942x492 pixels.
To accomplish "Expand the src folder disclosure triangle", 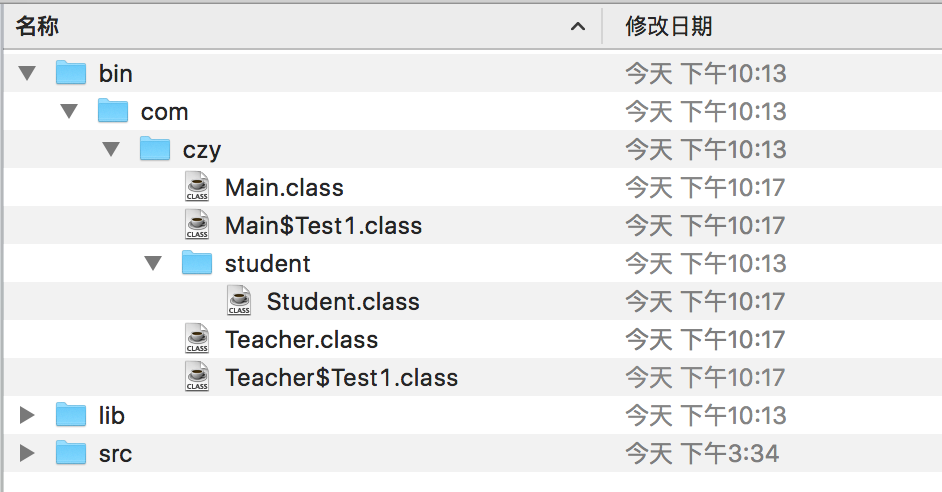I will [x=26, y=453].
